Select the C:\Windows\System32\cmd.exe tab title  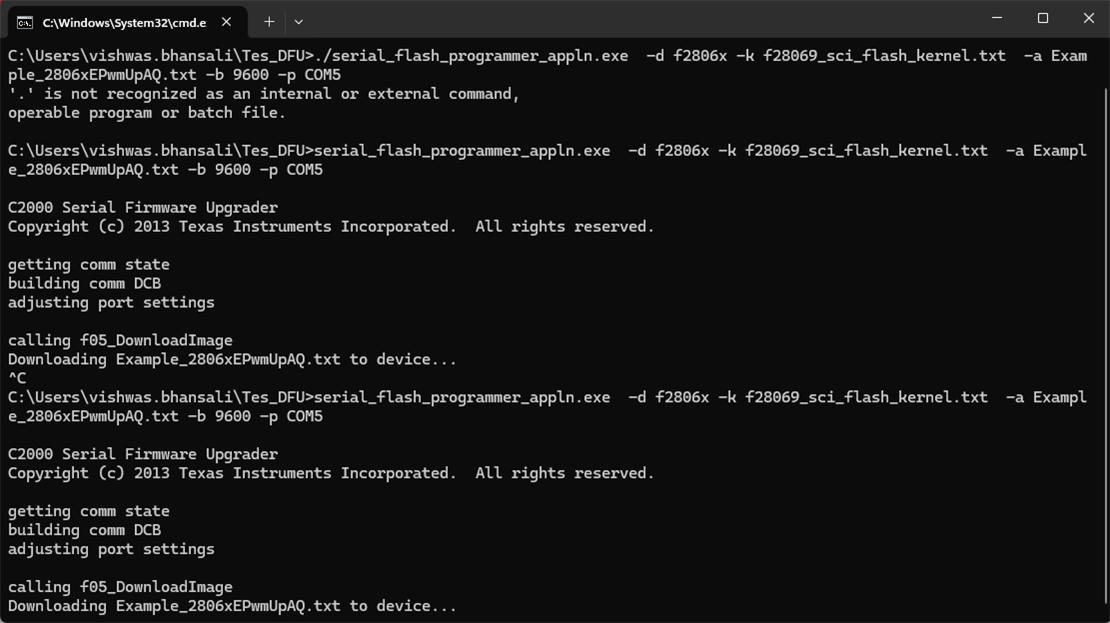(124, 22)
